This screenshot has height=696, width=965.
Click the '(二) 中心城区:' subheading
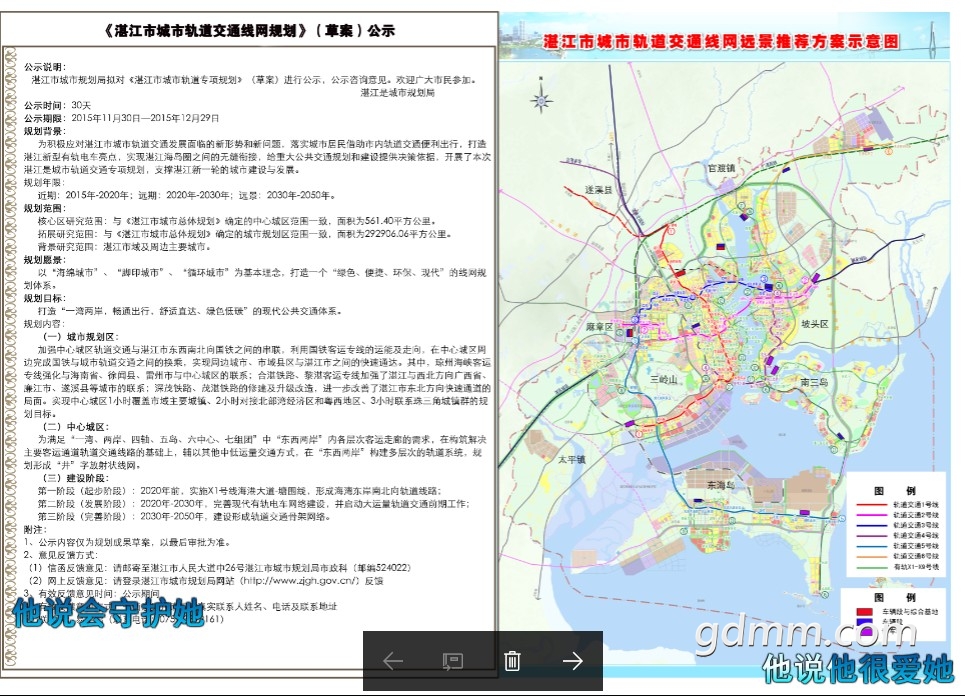coord(74,426)
